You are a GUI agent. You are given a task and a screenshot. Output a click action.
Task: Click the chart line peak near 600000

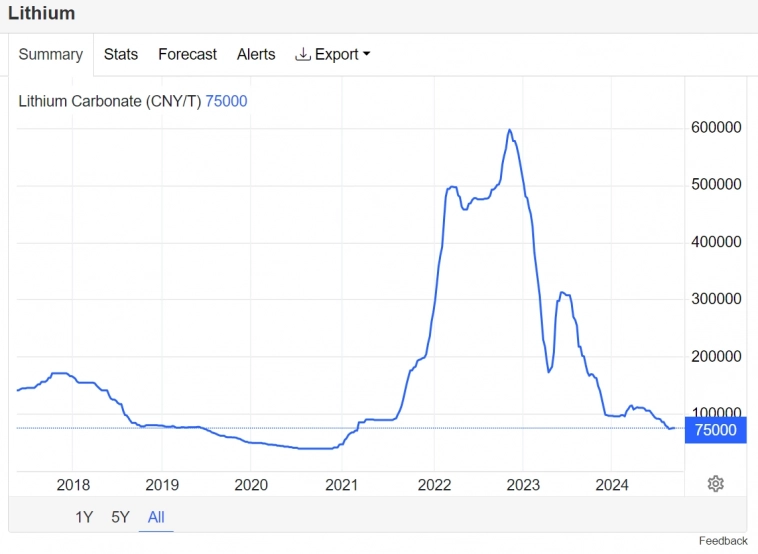point(510,130)
